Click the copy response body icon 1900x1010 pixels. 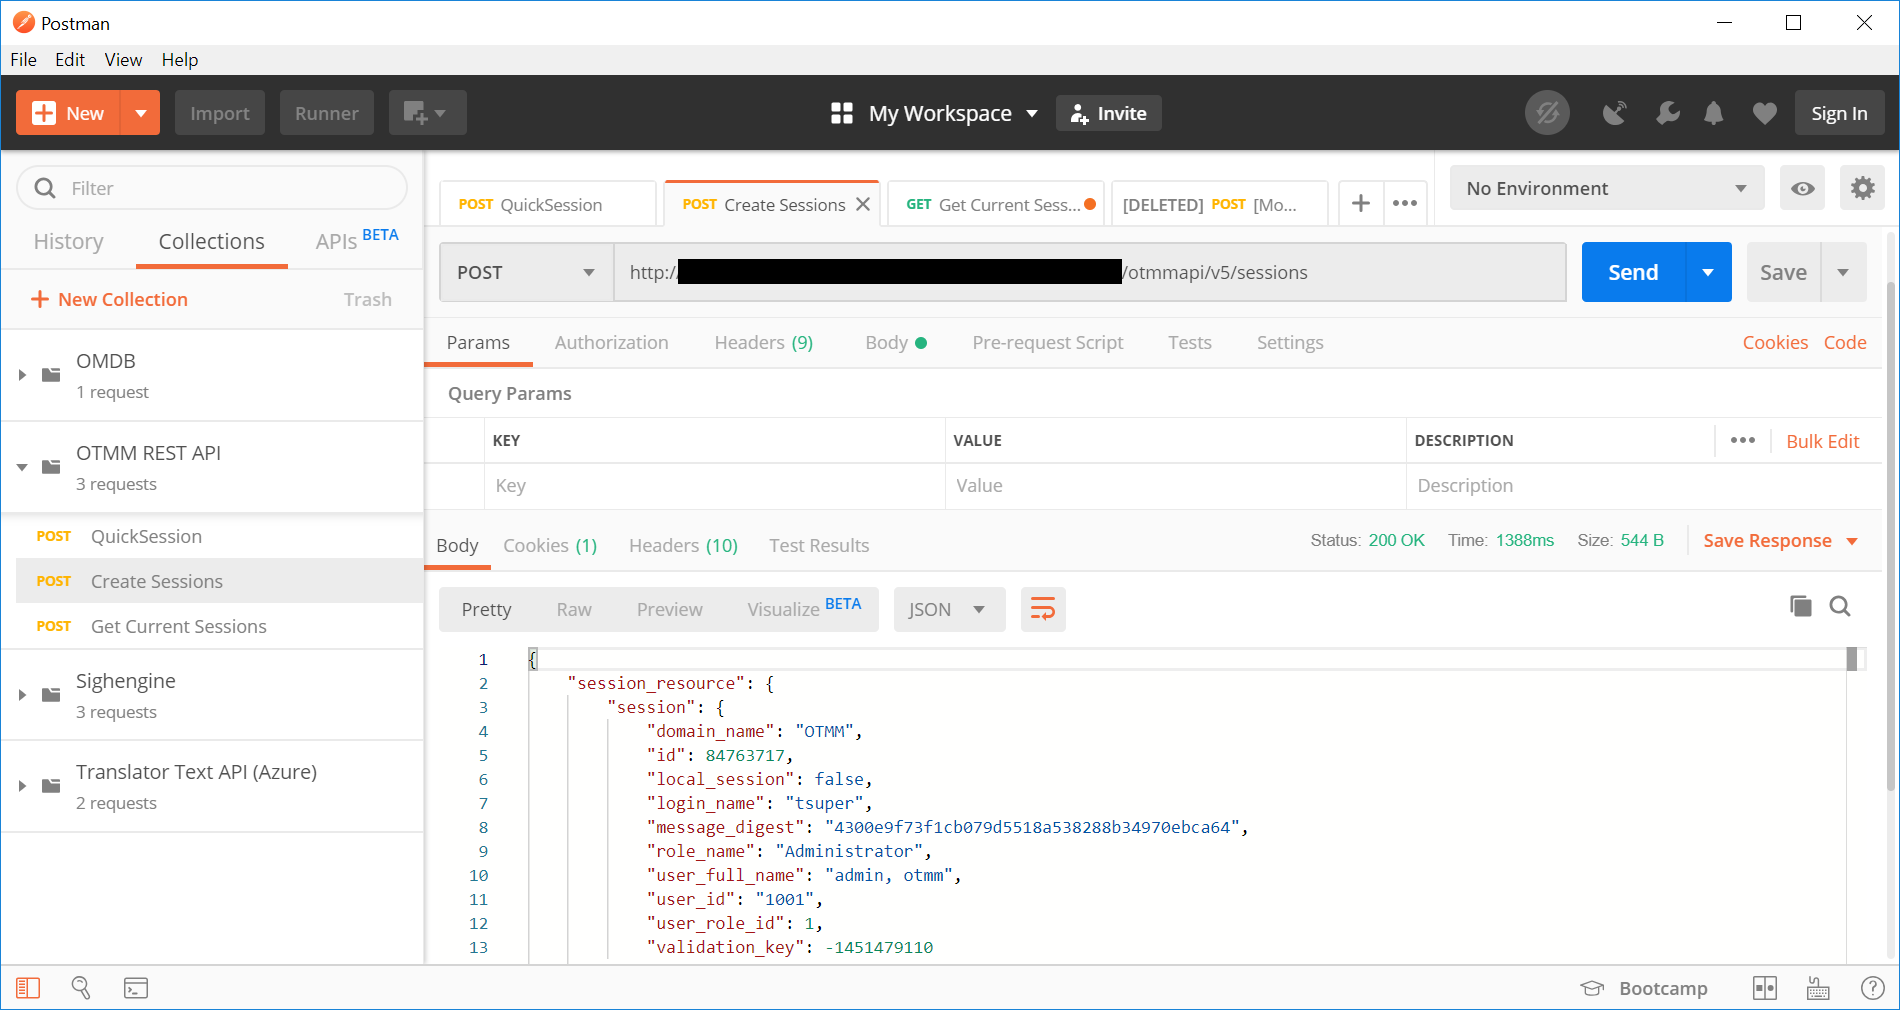coord(1800,606)
